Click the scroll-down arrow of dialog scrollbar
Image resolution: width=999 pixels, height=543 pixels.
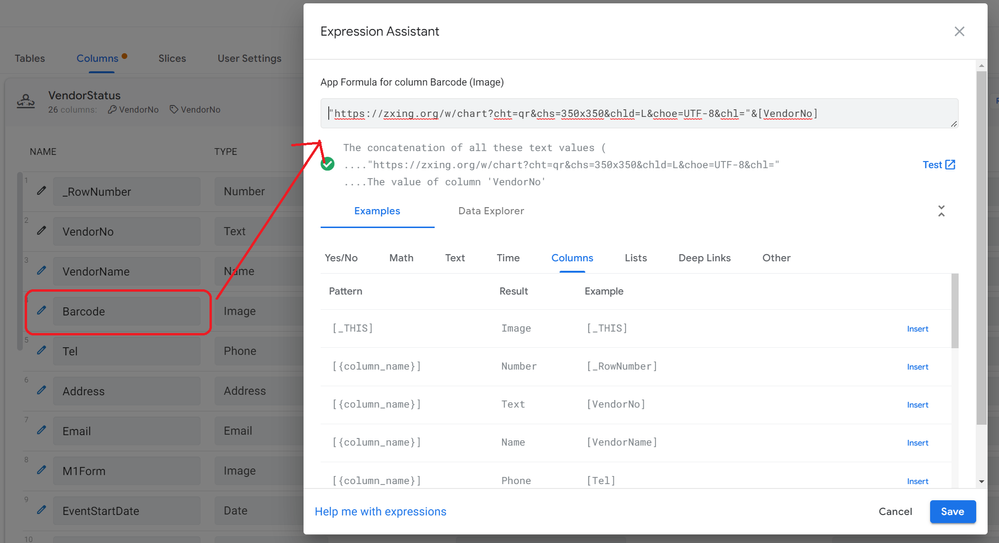click(981, 482)
